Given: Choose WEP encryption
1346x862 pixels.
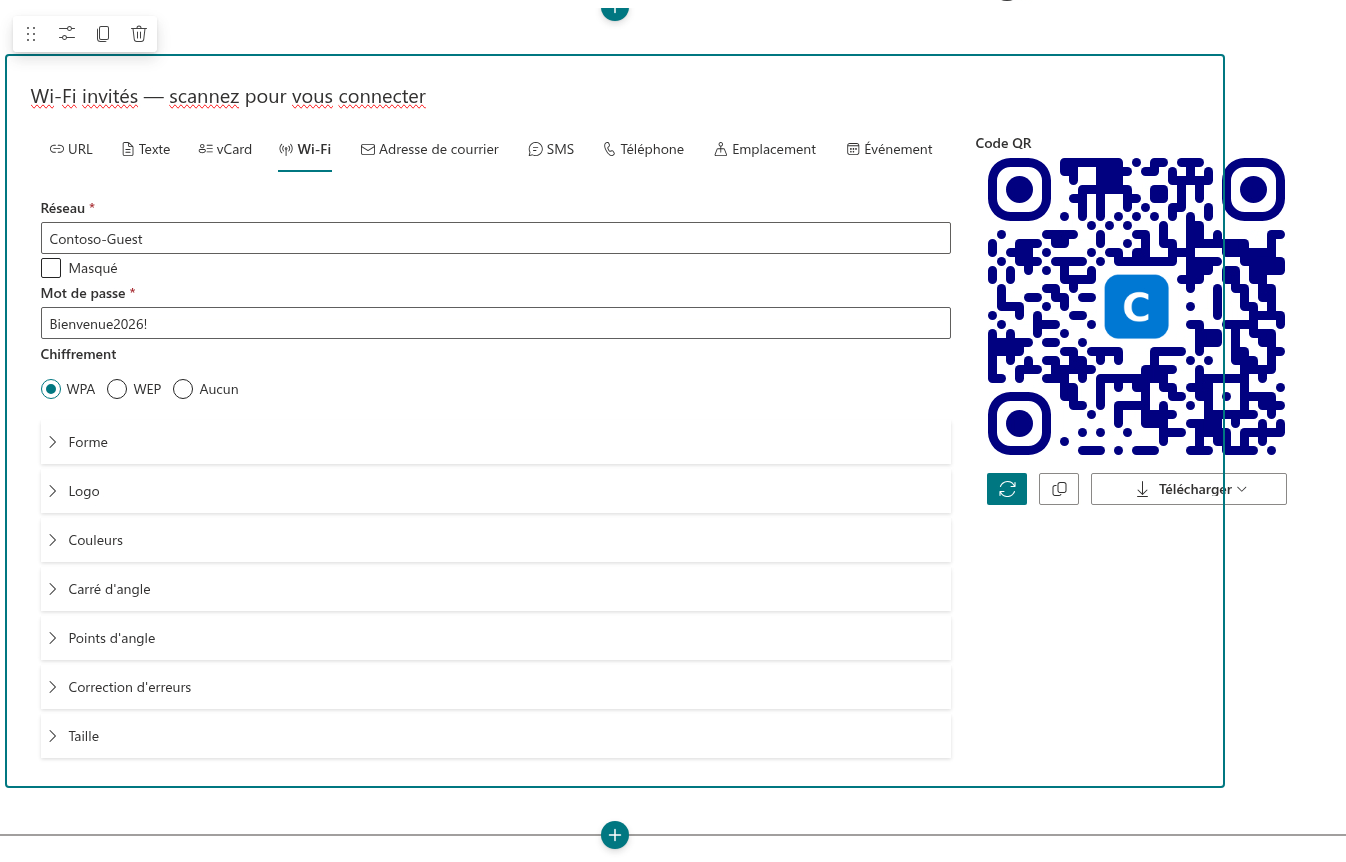Looking at the screenshot, I should (x=117, y=389).
